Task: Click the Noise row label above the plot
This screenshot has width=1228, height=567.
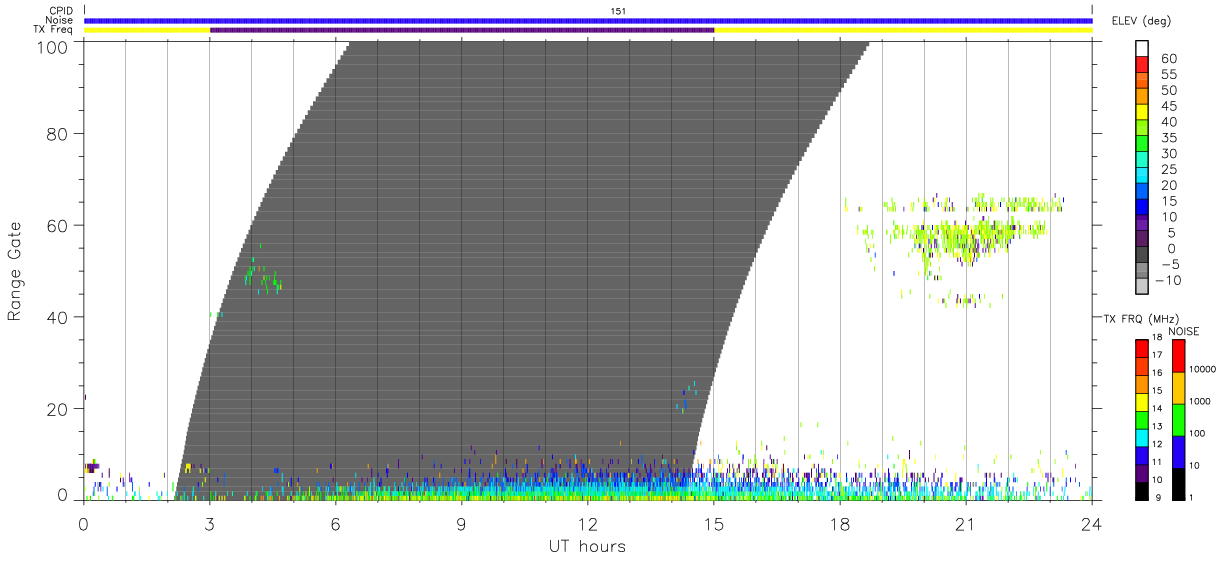Action: tap(58, 20)
